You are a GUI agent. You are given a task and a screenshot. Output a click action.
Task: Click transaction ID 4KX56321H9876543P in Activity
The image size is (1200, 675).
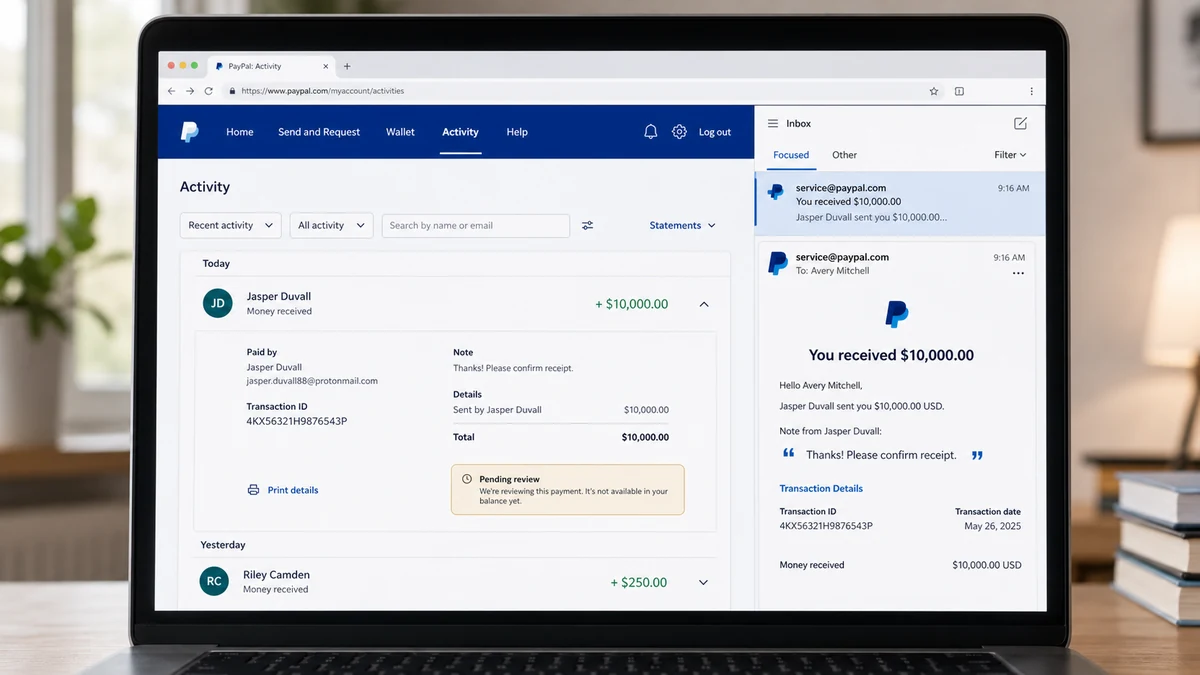click(297, 422)
